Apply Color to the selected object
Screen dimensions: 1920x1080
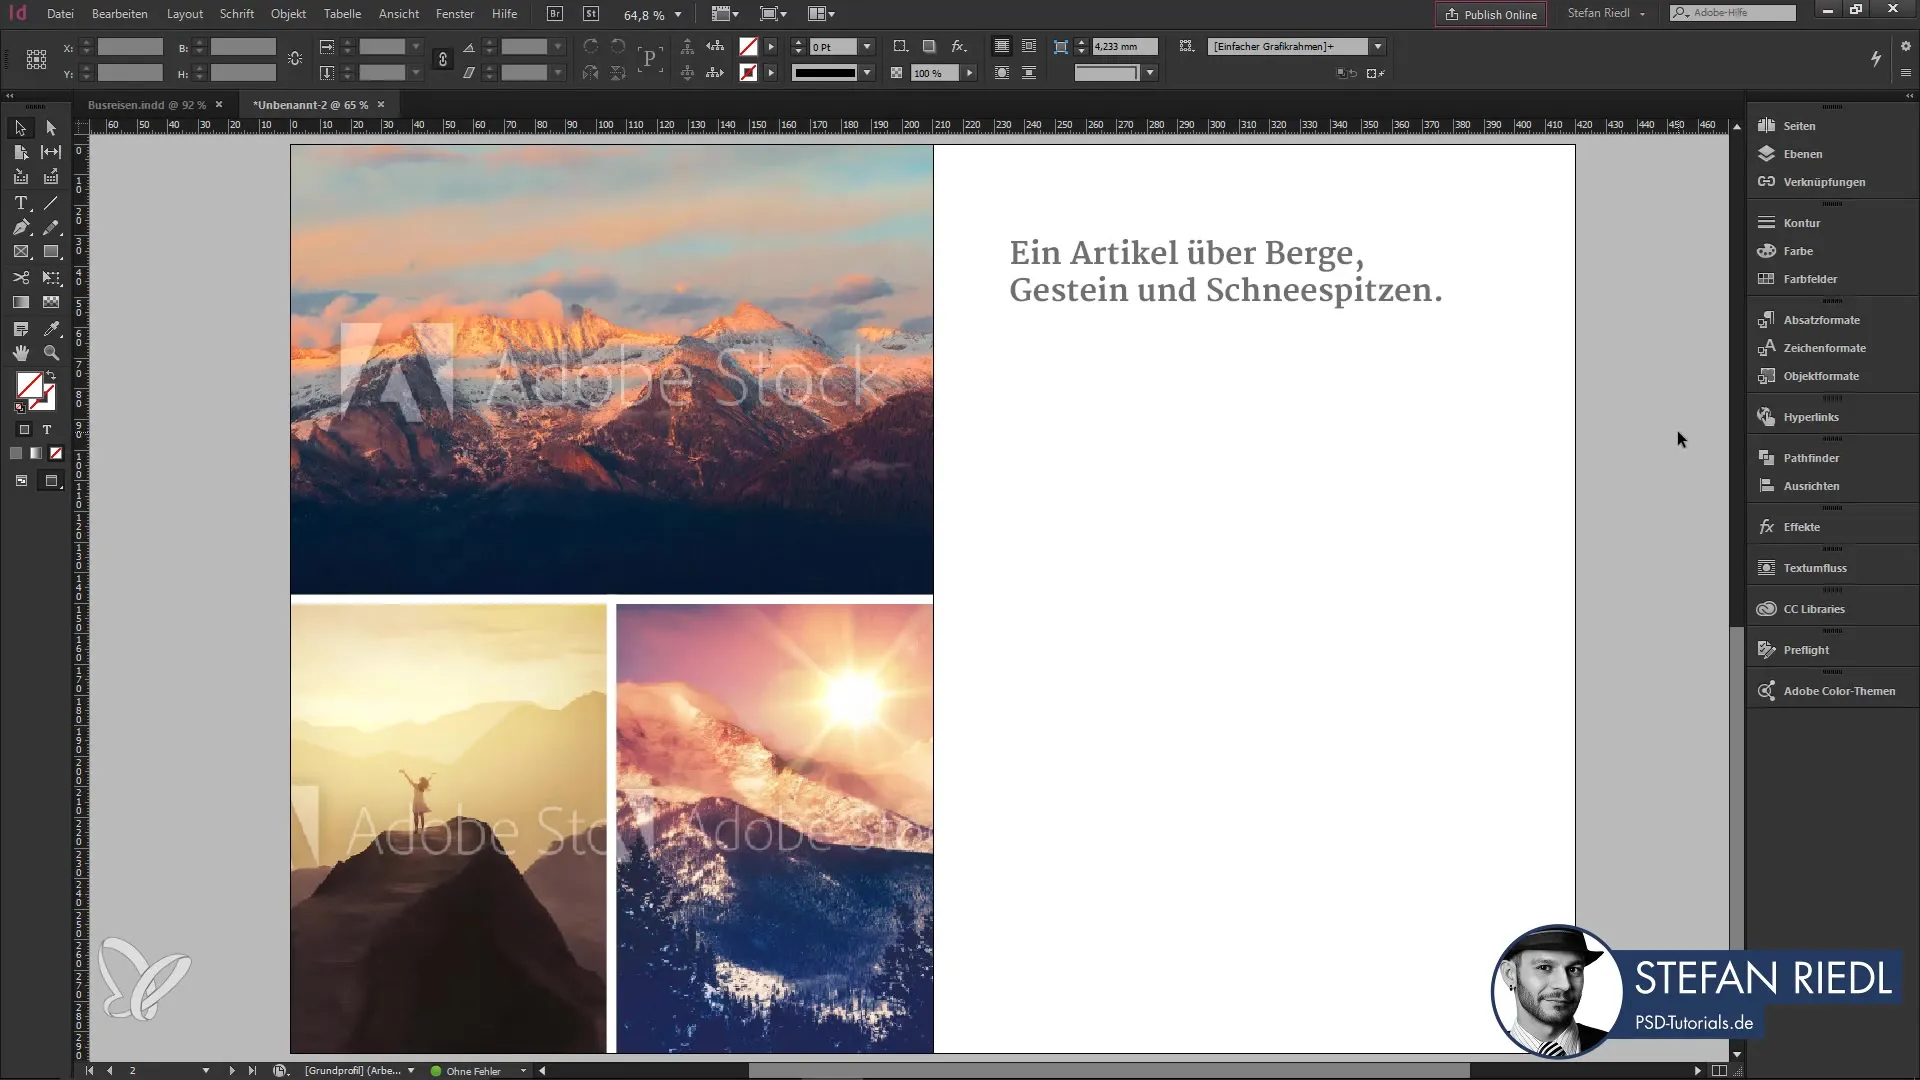16,453
